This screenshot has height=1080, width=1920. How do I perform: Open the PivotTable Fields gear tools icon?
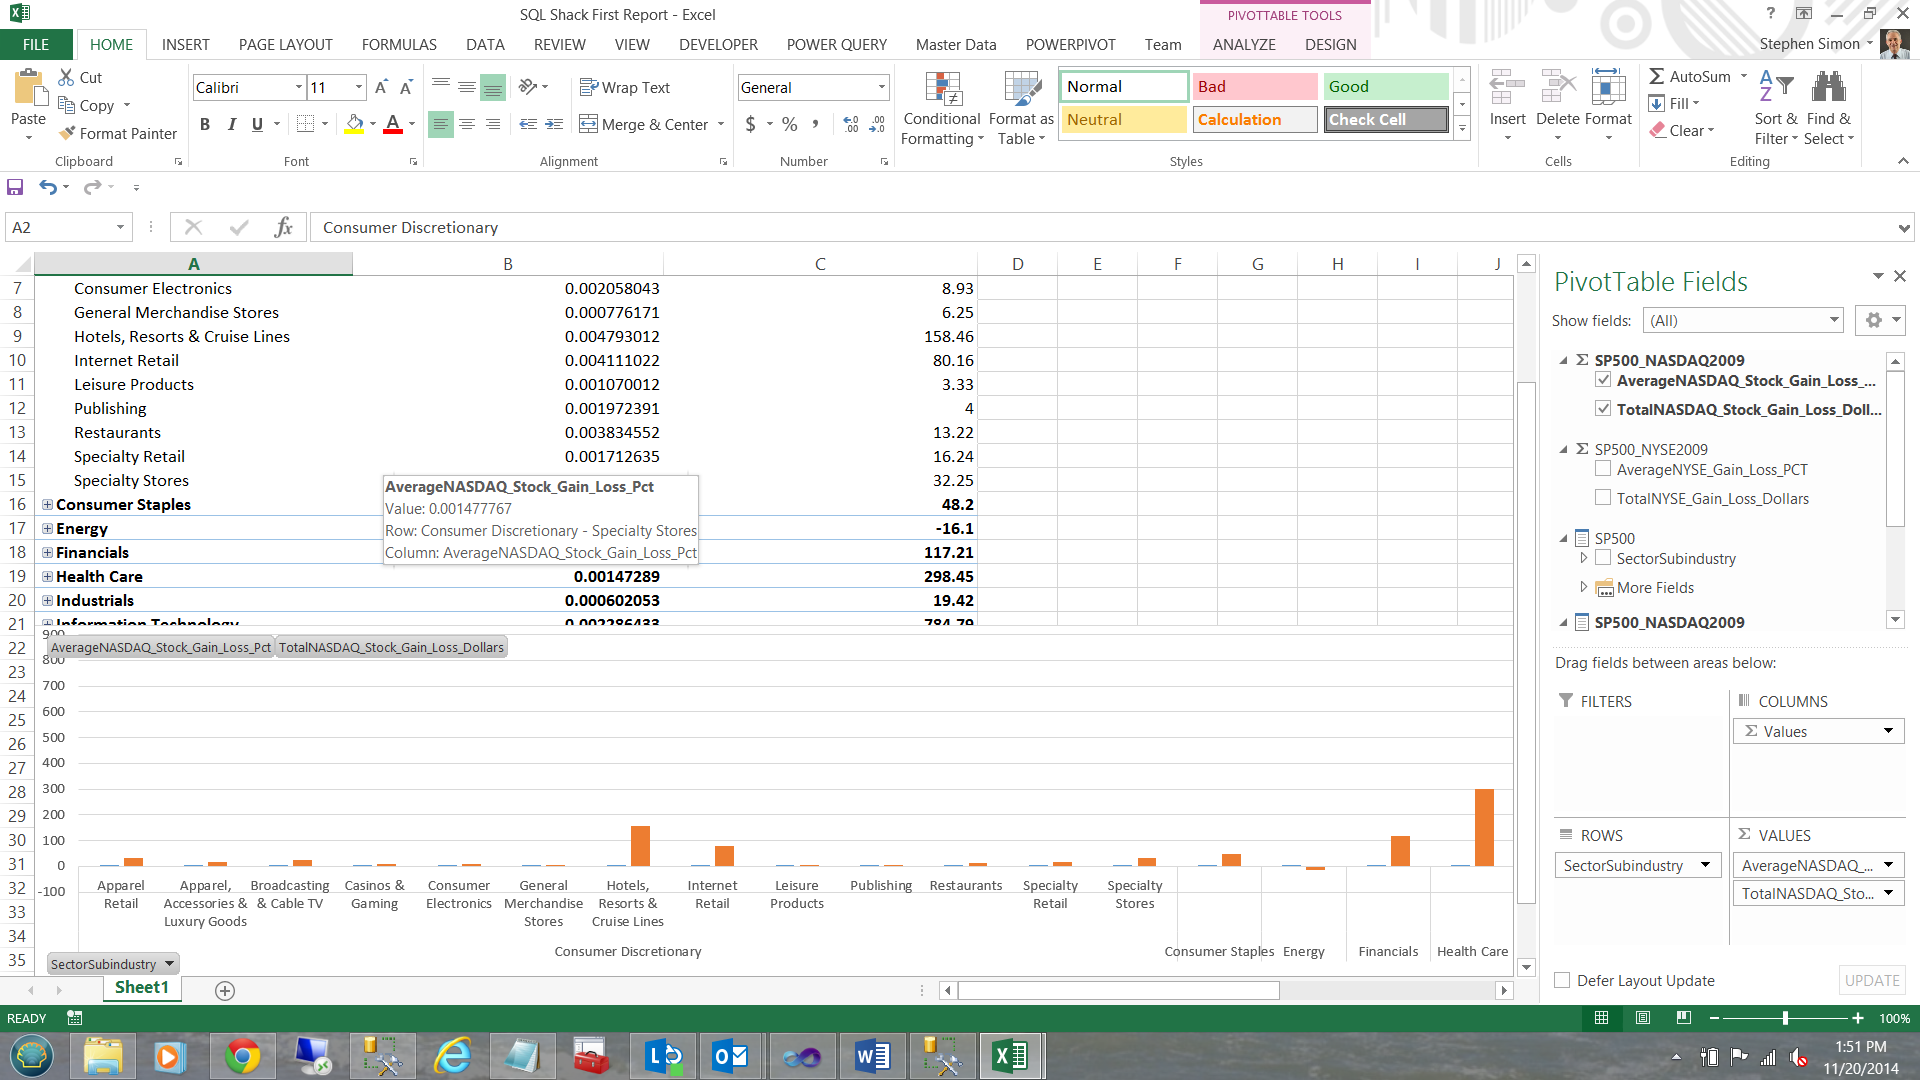pyautogui.click(x=1873, y=320)
